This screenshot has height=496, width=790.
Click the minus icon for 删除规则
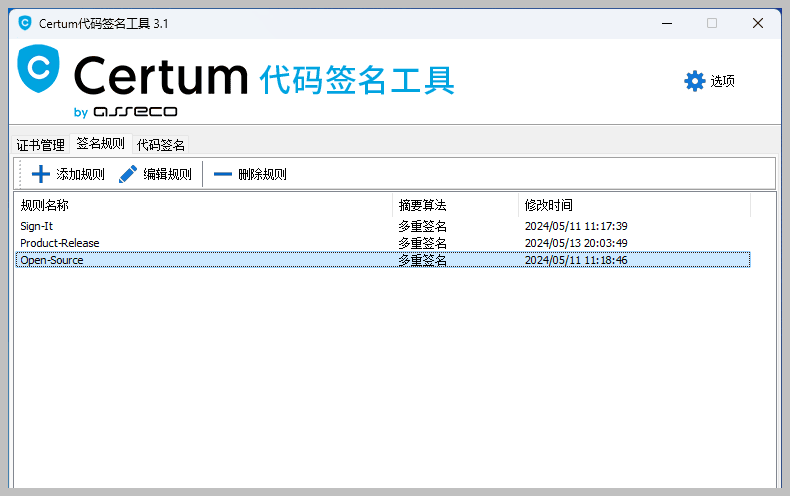(x=223, y=174)
